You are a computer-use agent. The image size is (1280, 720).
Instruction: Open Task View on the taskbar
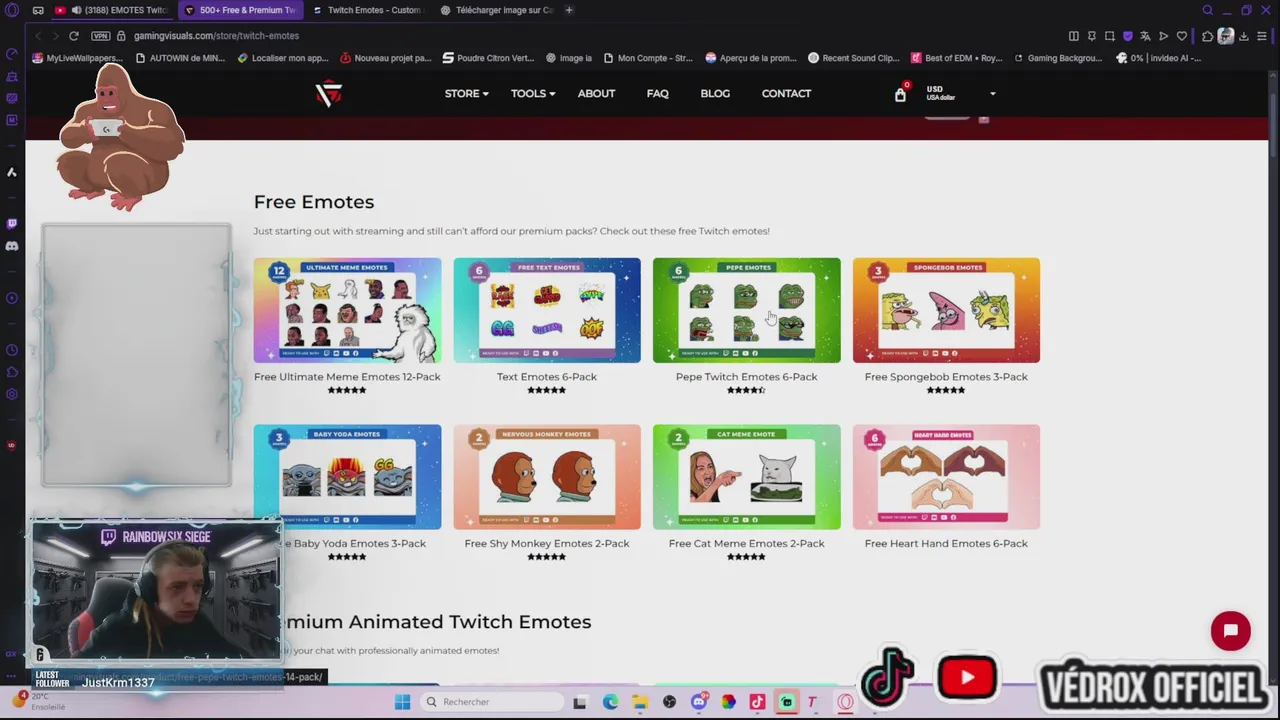pyautogui.click(x=579, y=702)
